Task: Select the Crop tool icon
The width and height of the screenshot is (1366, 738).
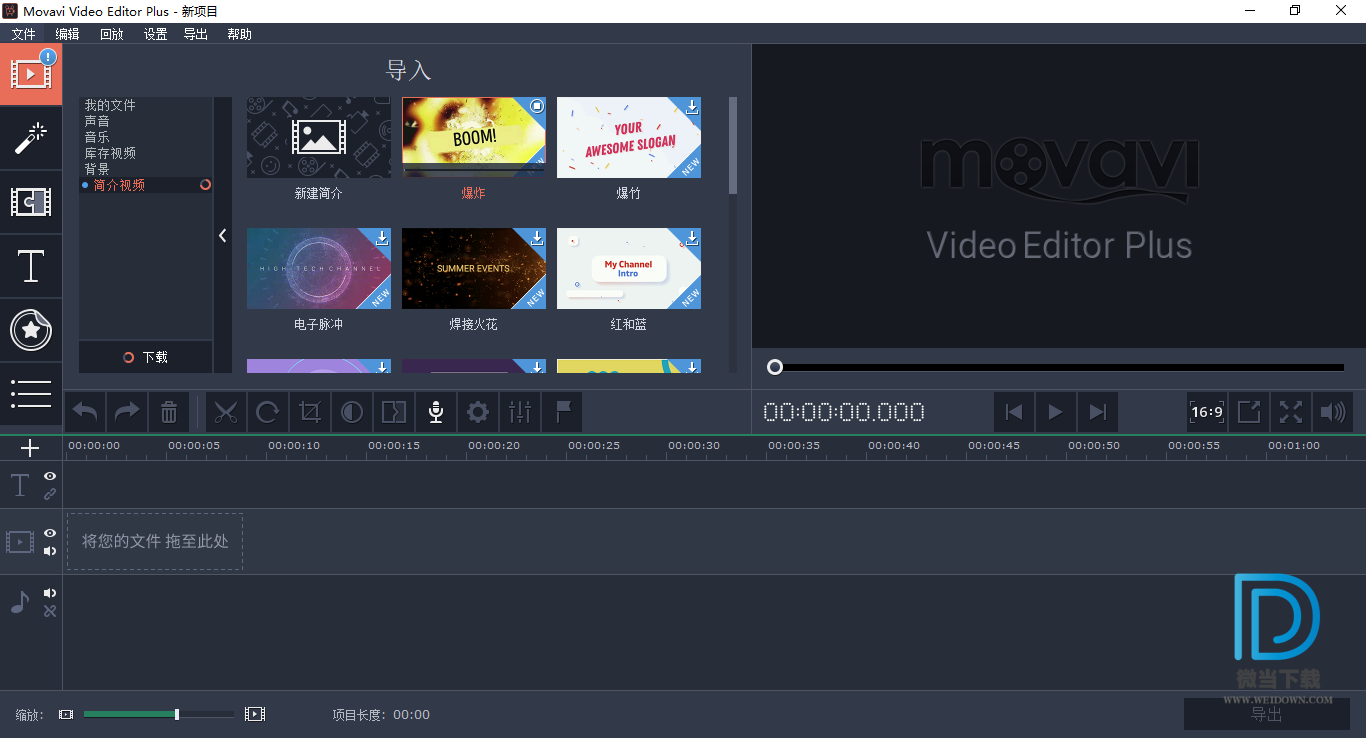Action: tap(310, 412)
